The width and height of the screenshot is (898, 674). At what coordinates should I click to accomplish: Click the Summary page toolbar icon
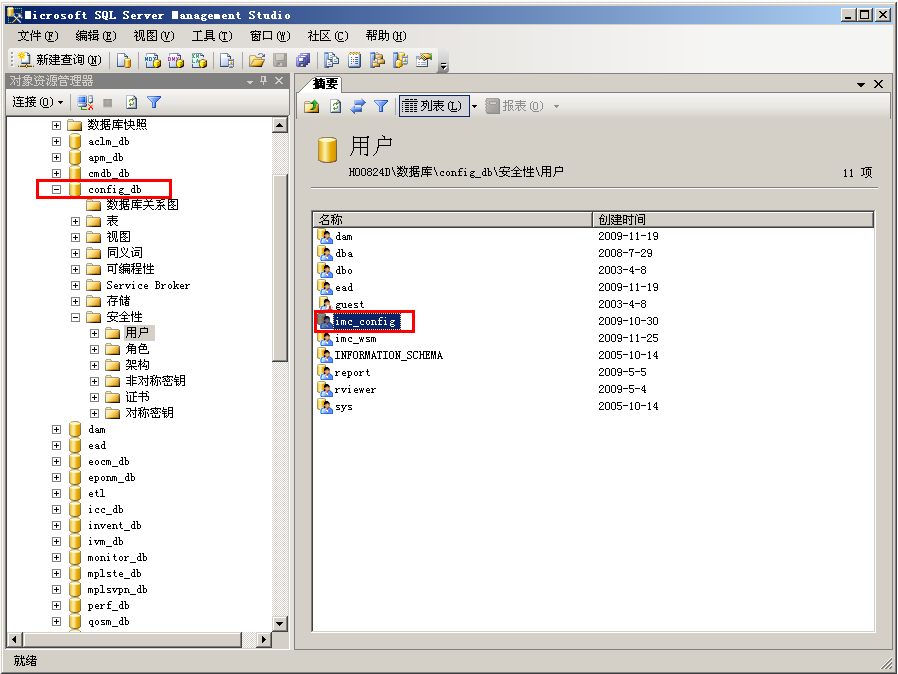click(x=355, y=60)
